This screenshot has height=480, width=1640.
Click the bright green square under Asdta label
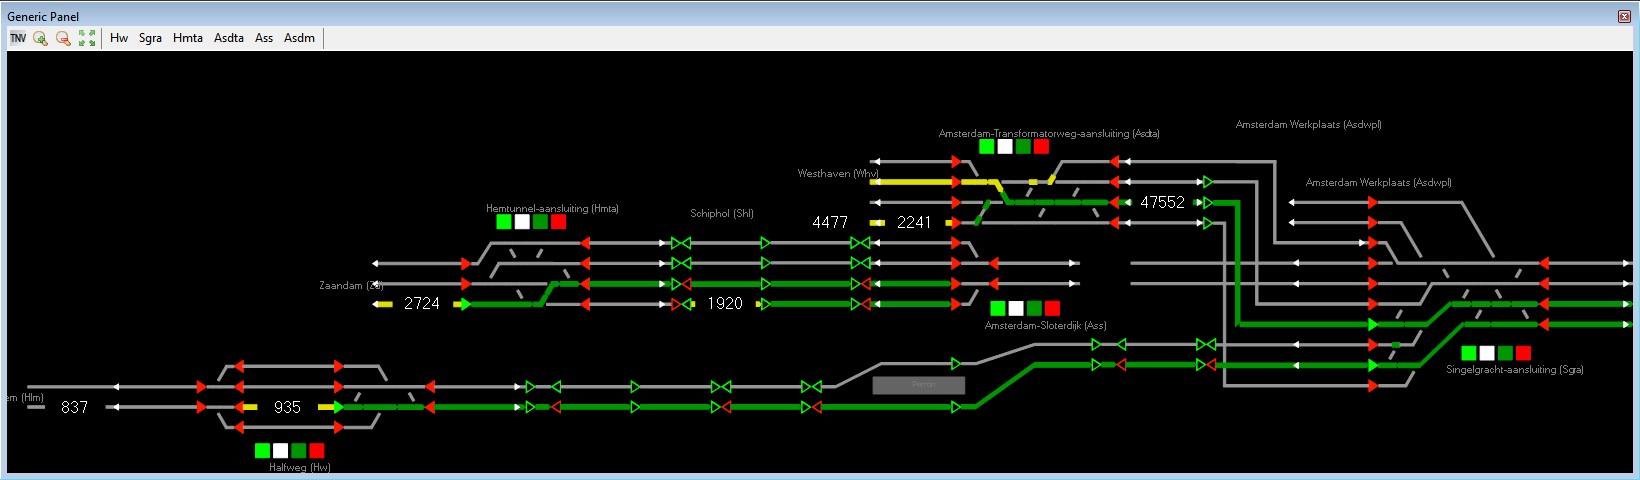pyautogui.click(x=987, y=147)
